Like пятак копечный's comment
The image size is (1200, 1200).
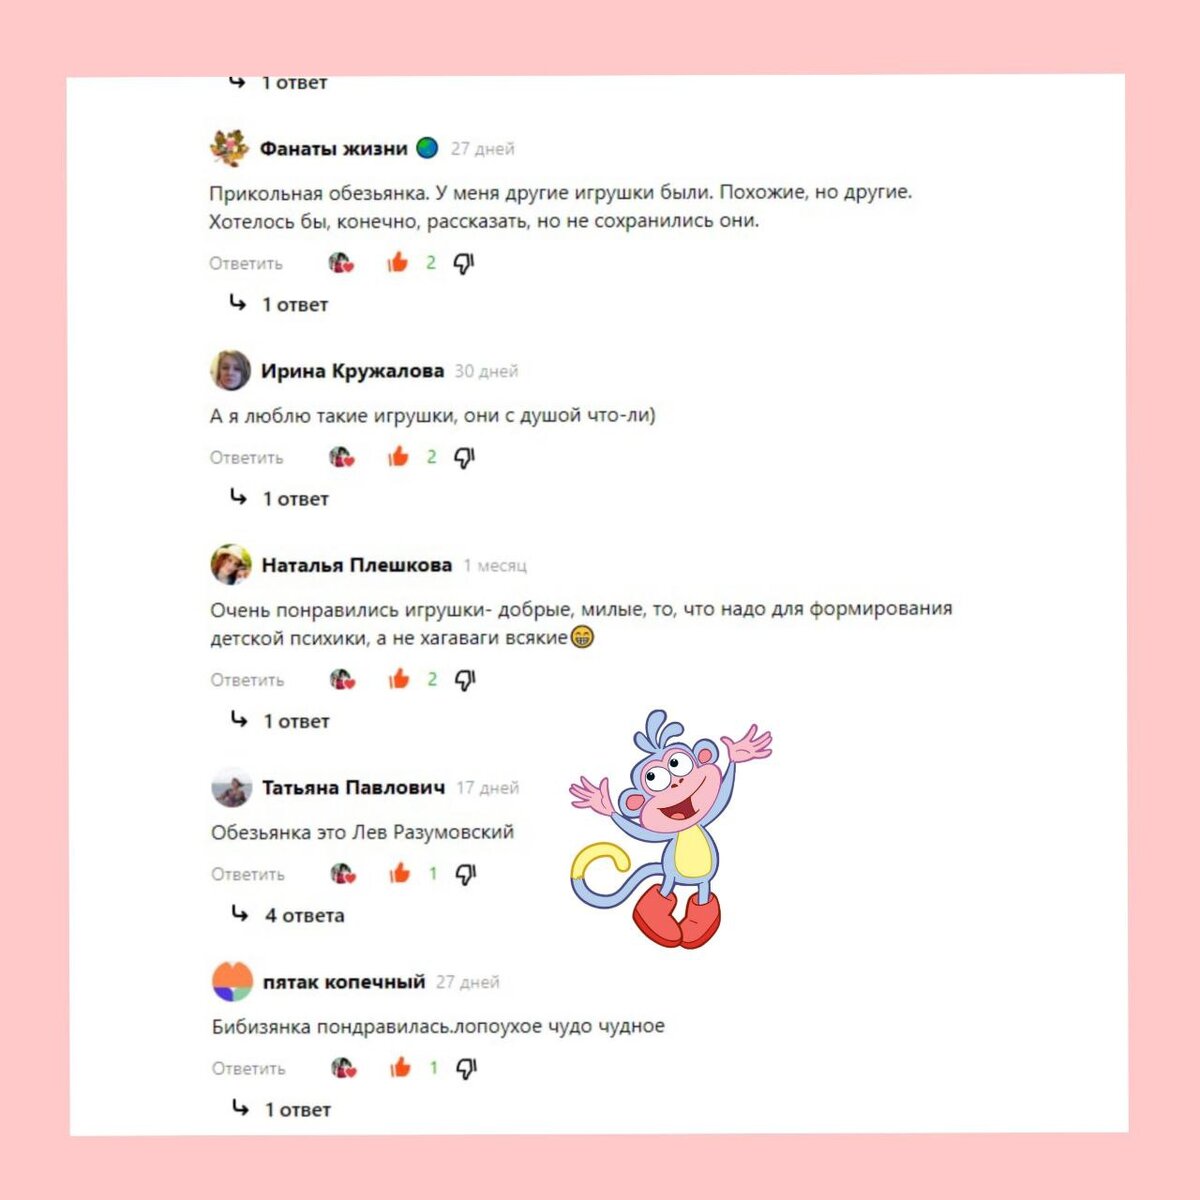pos(400,1068)
